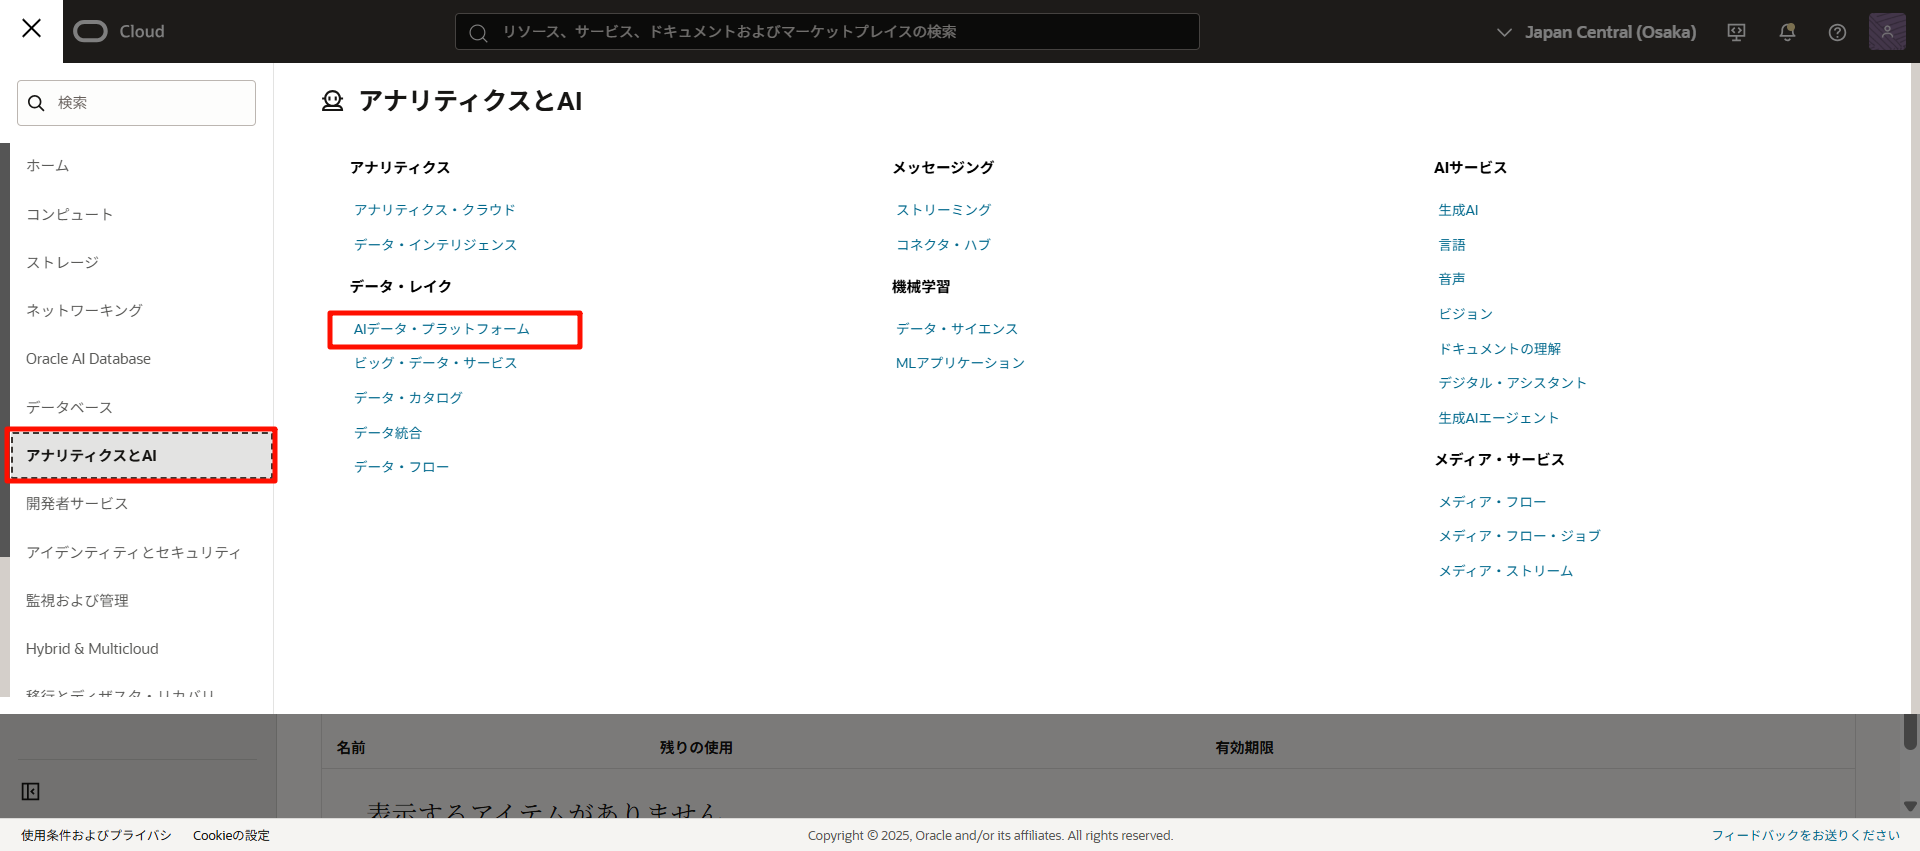Click the Oracle Cloud logo
The width and height of the screenshot is (1920, 851).
tap(119, 31)
